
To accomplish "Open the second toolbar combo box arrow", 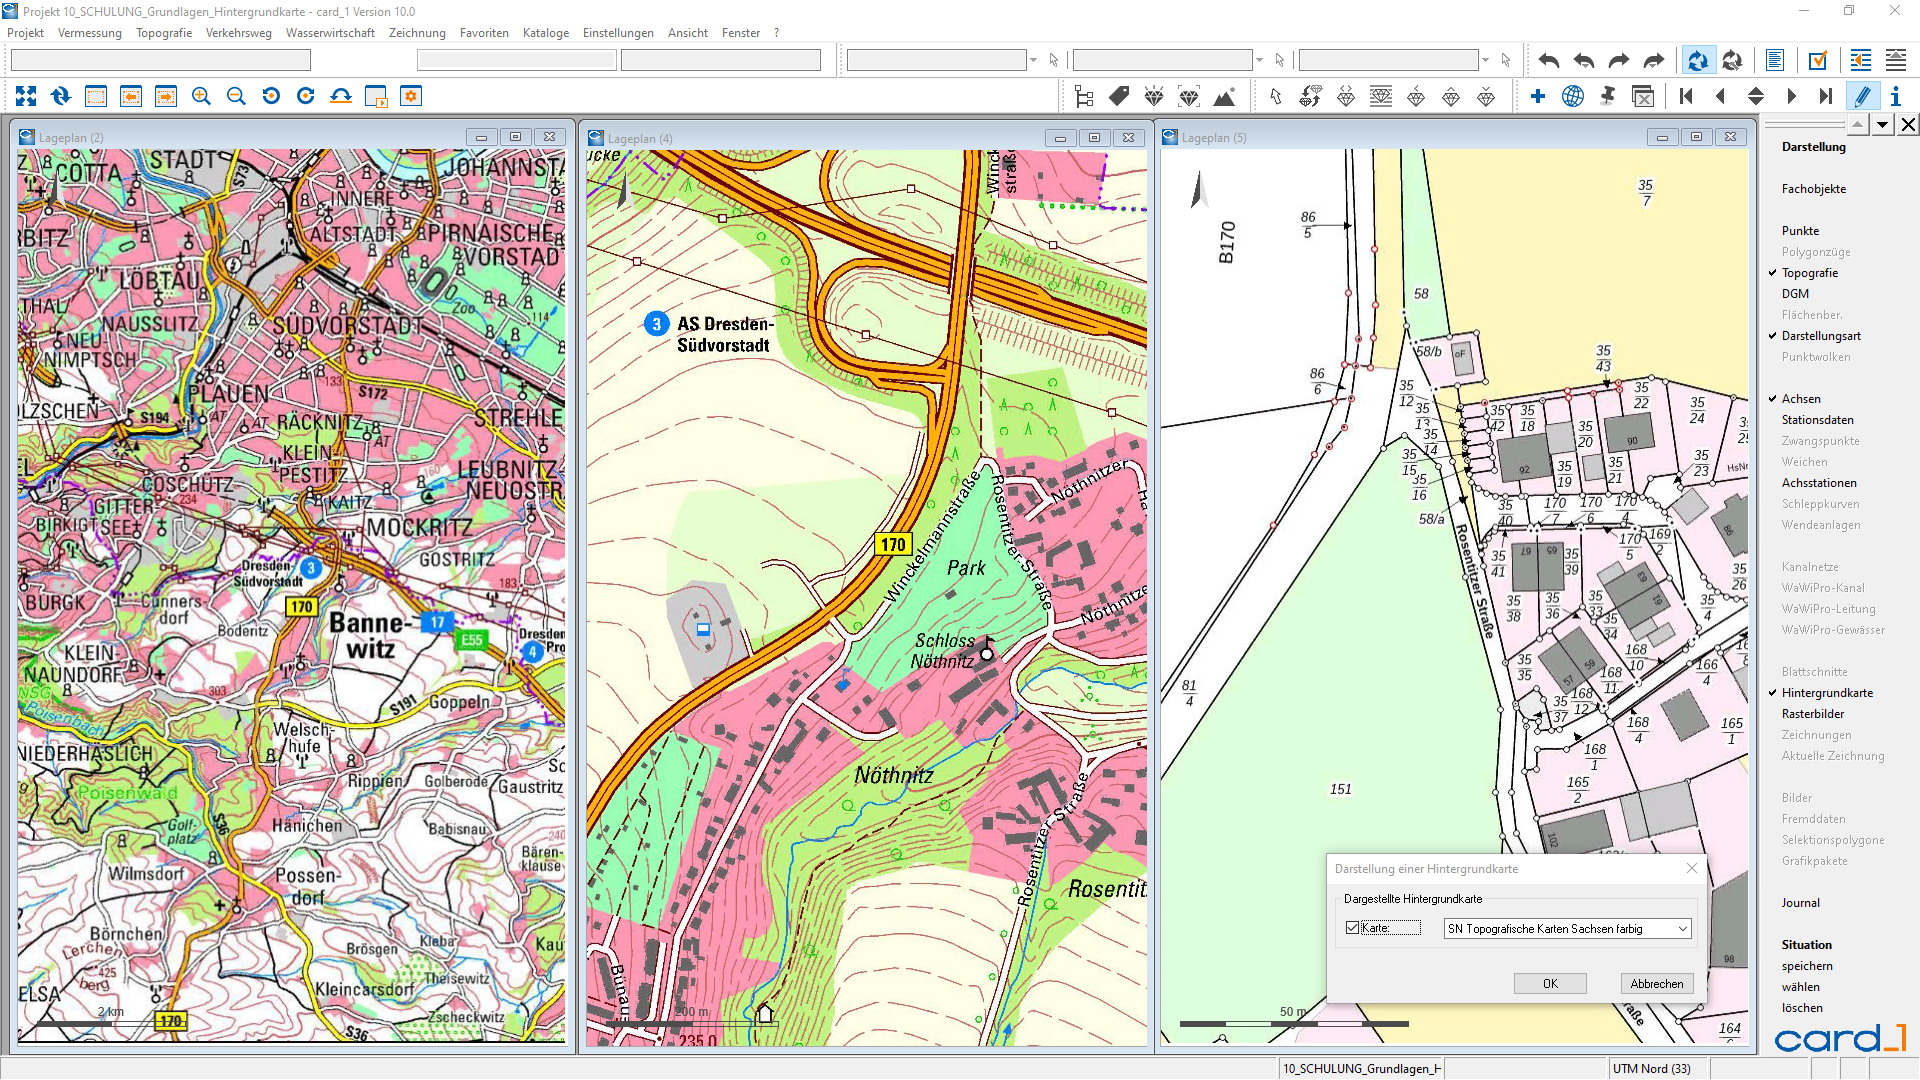I will (1259, 61).
